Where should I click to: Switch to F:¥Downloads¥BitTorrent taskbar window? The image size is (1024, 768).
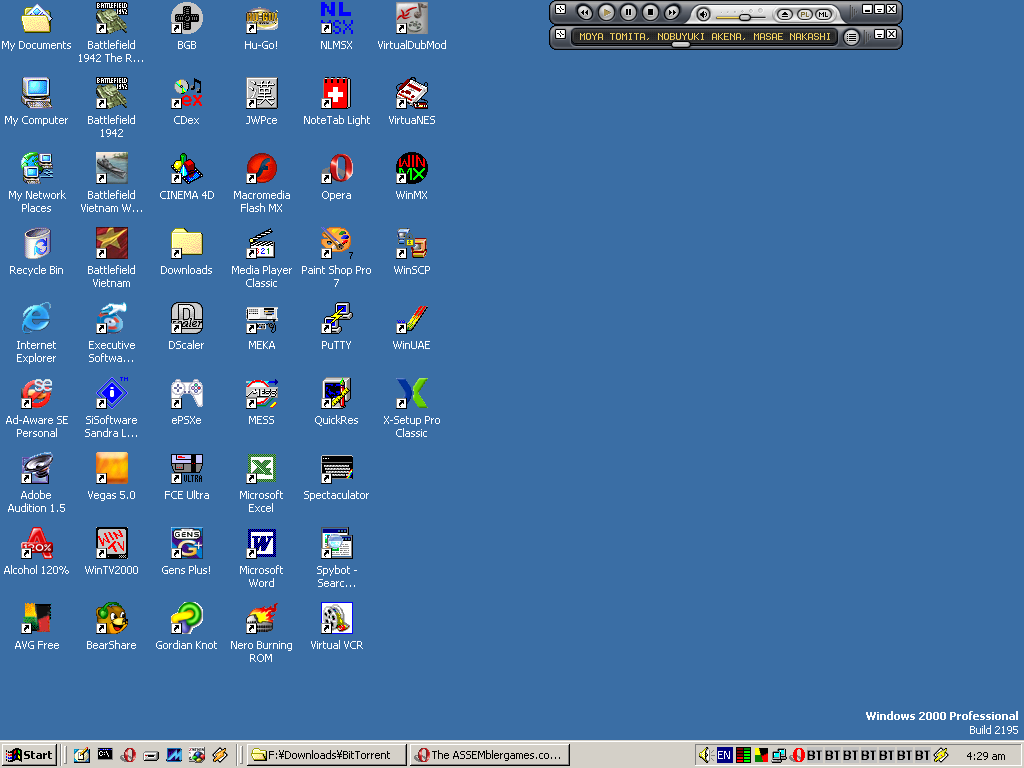327,755
